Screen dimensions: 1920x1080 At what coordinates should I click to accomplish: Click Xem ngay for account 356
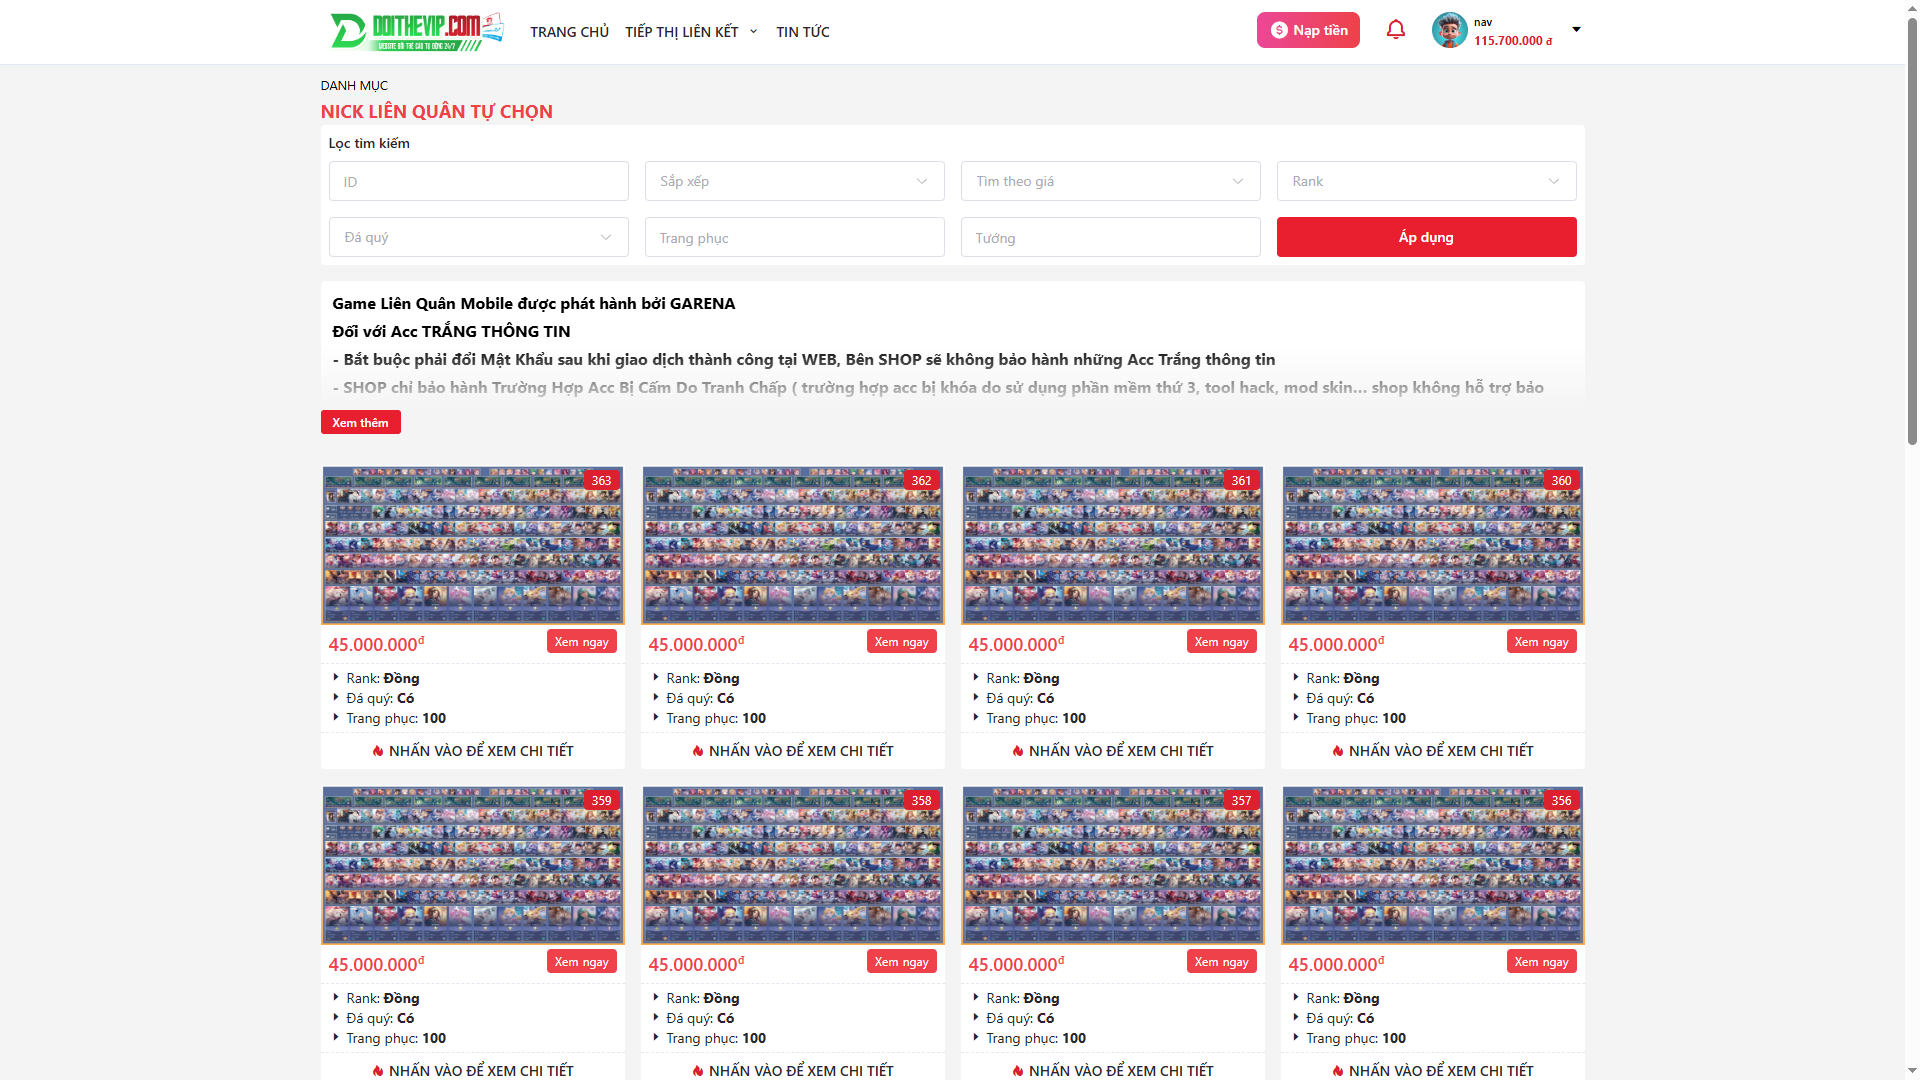coord(1542,962)
